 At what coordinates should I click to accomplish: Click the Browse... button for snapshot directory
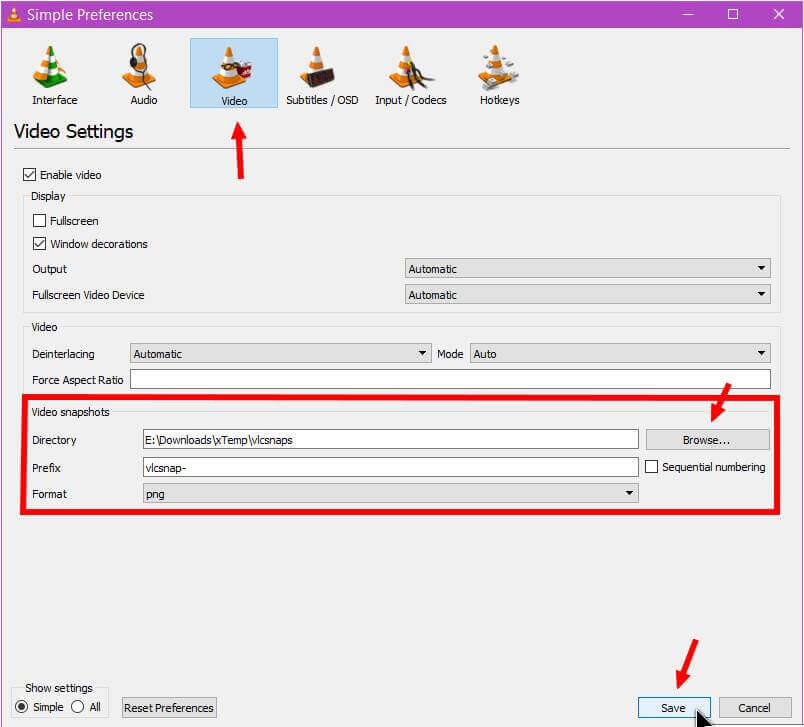[708, 440]
